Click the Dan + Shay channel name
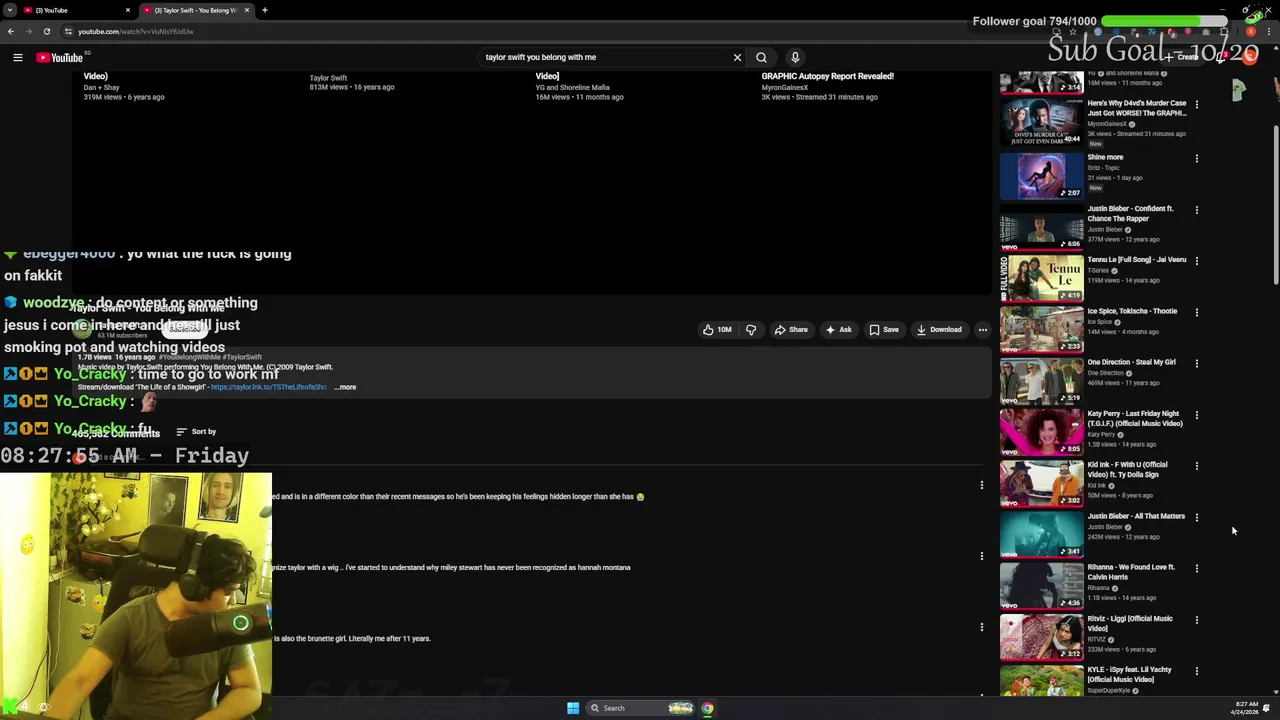Viewport: 1280px width, 720px height. (101, 87)
